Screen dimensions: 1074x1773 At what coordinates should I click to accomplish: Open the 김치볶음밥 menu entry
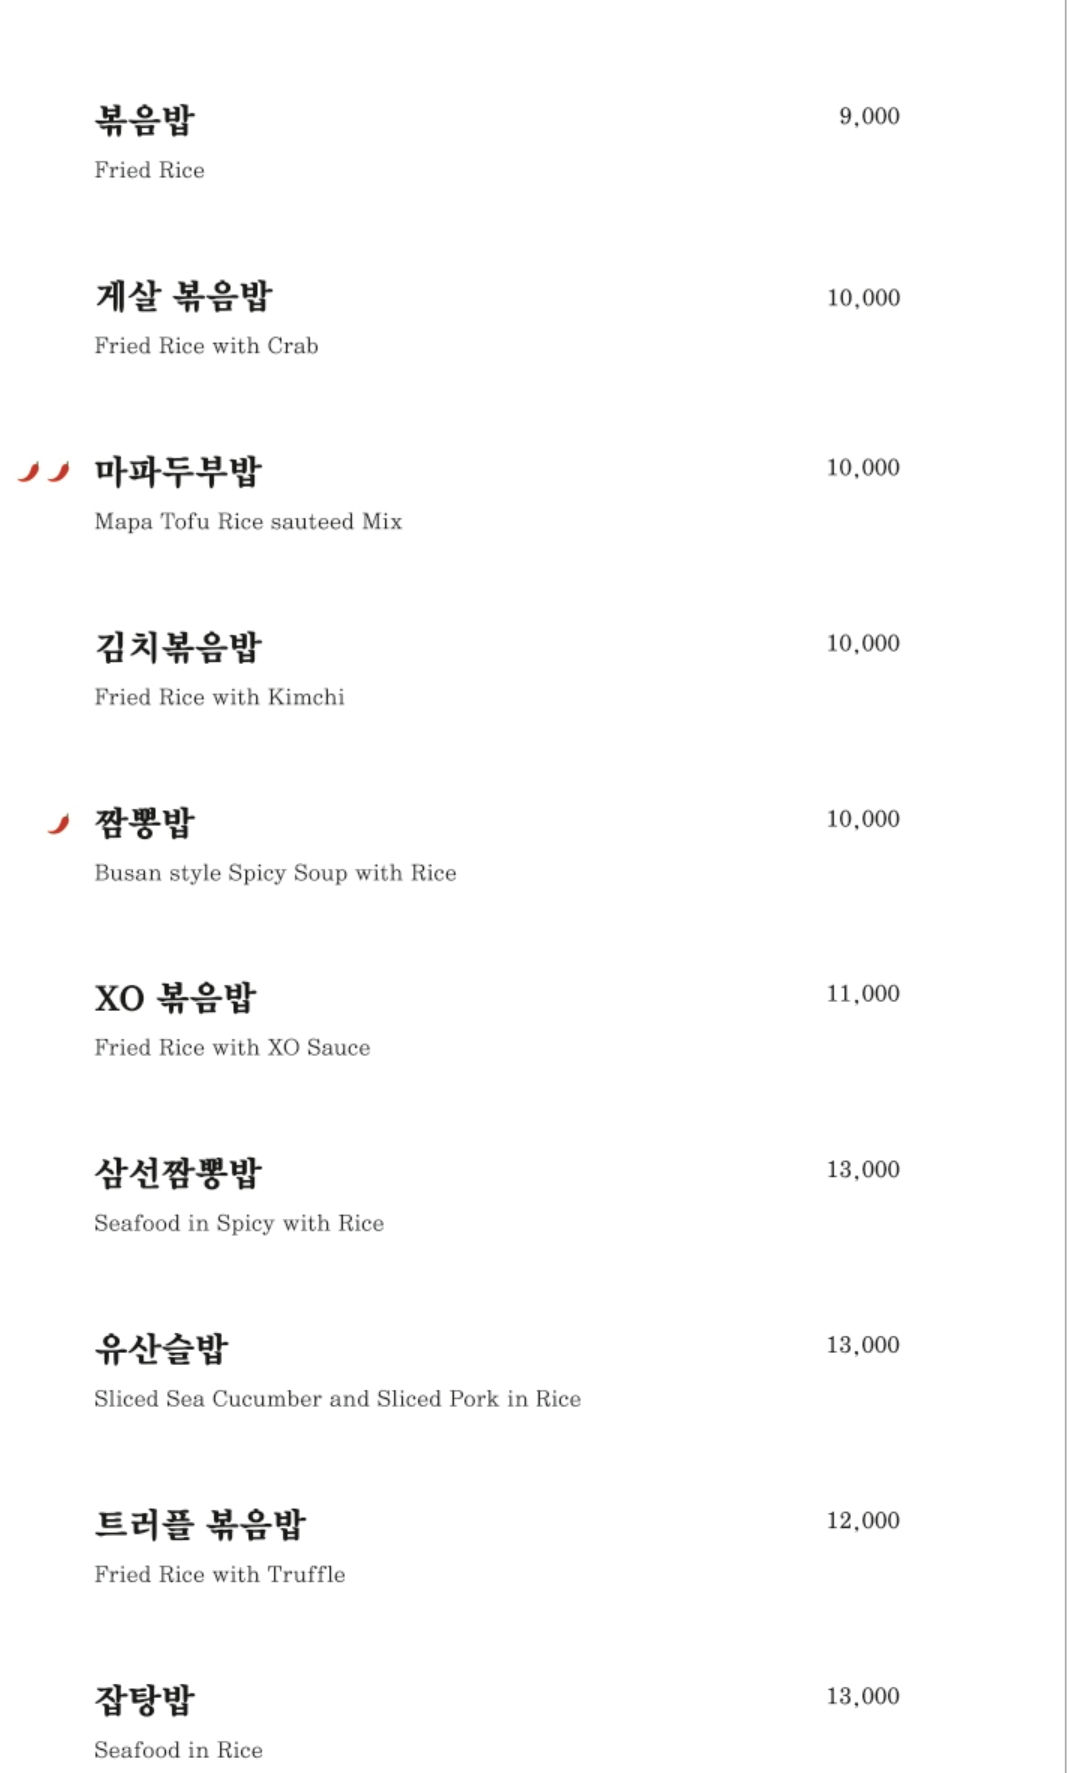coord(178,648)
